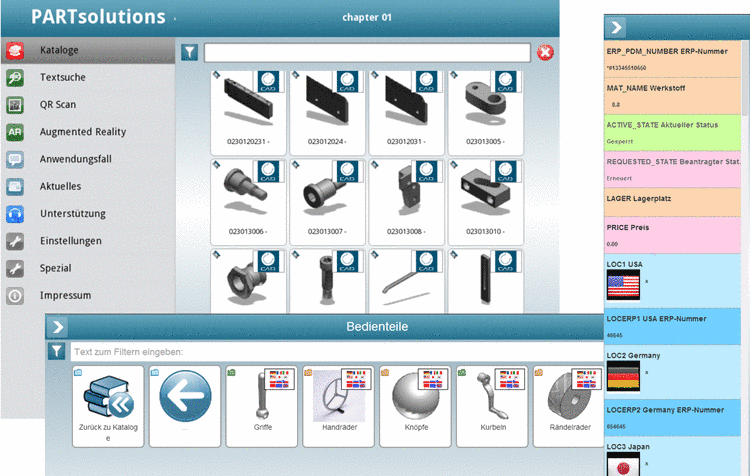Click the Unterstützung headset icon
The width and height of the screenshot is (750, 476).
click(x=15, y=214)
